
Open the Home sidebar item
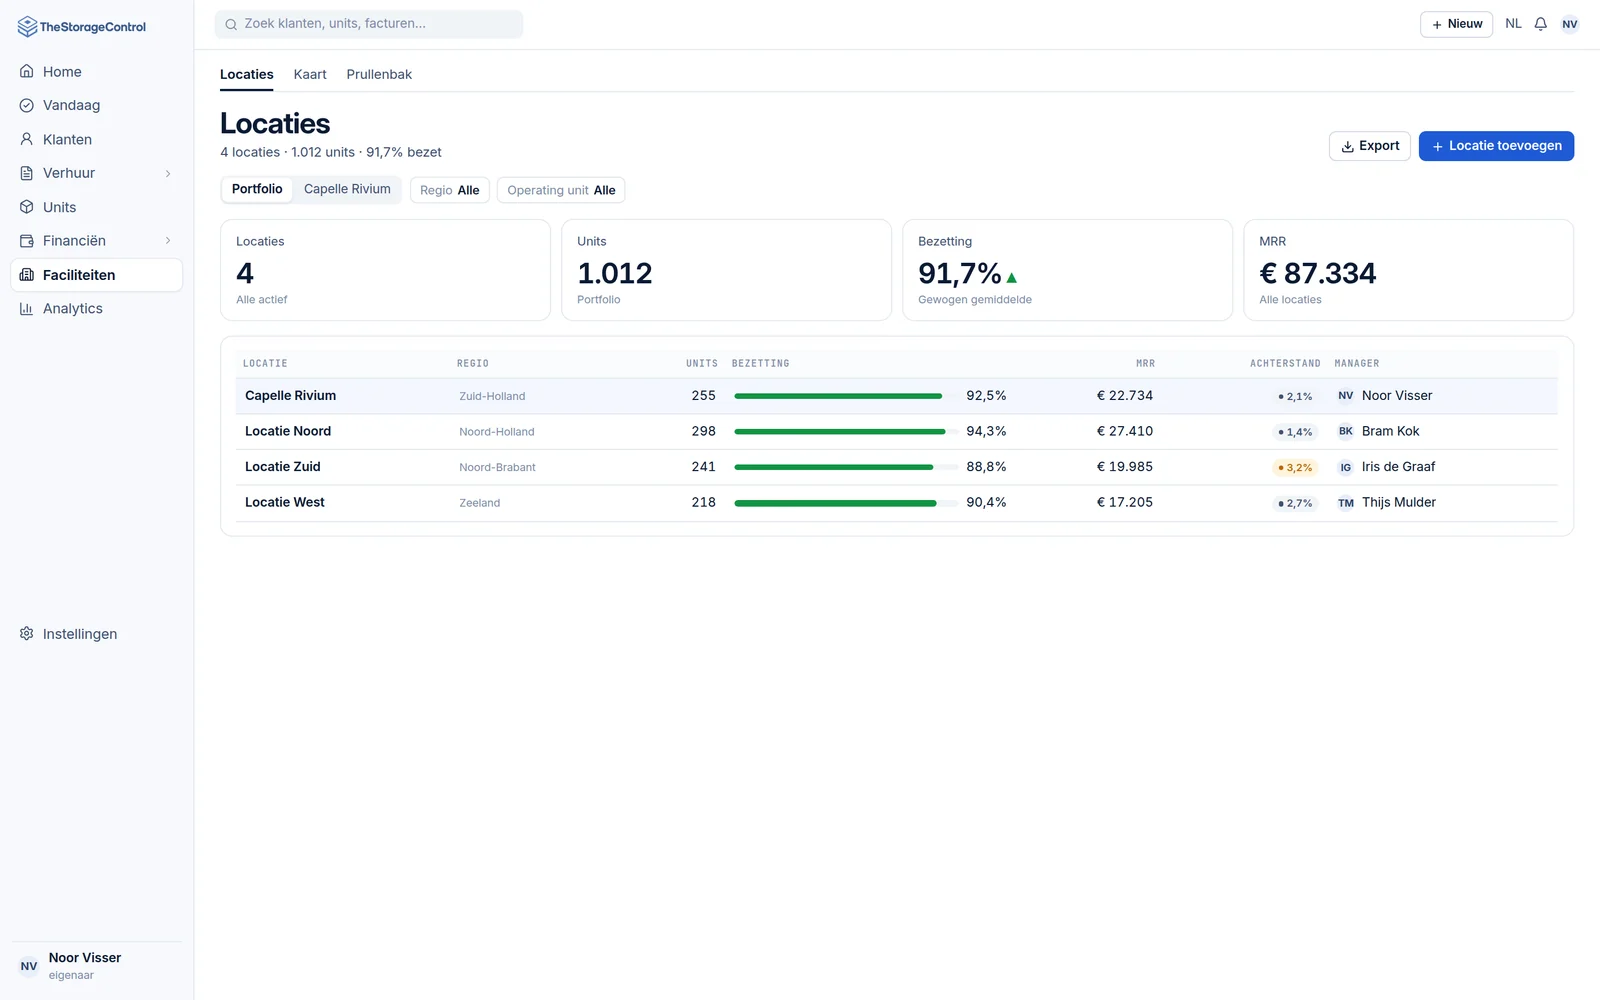click(x=96, y=72)
